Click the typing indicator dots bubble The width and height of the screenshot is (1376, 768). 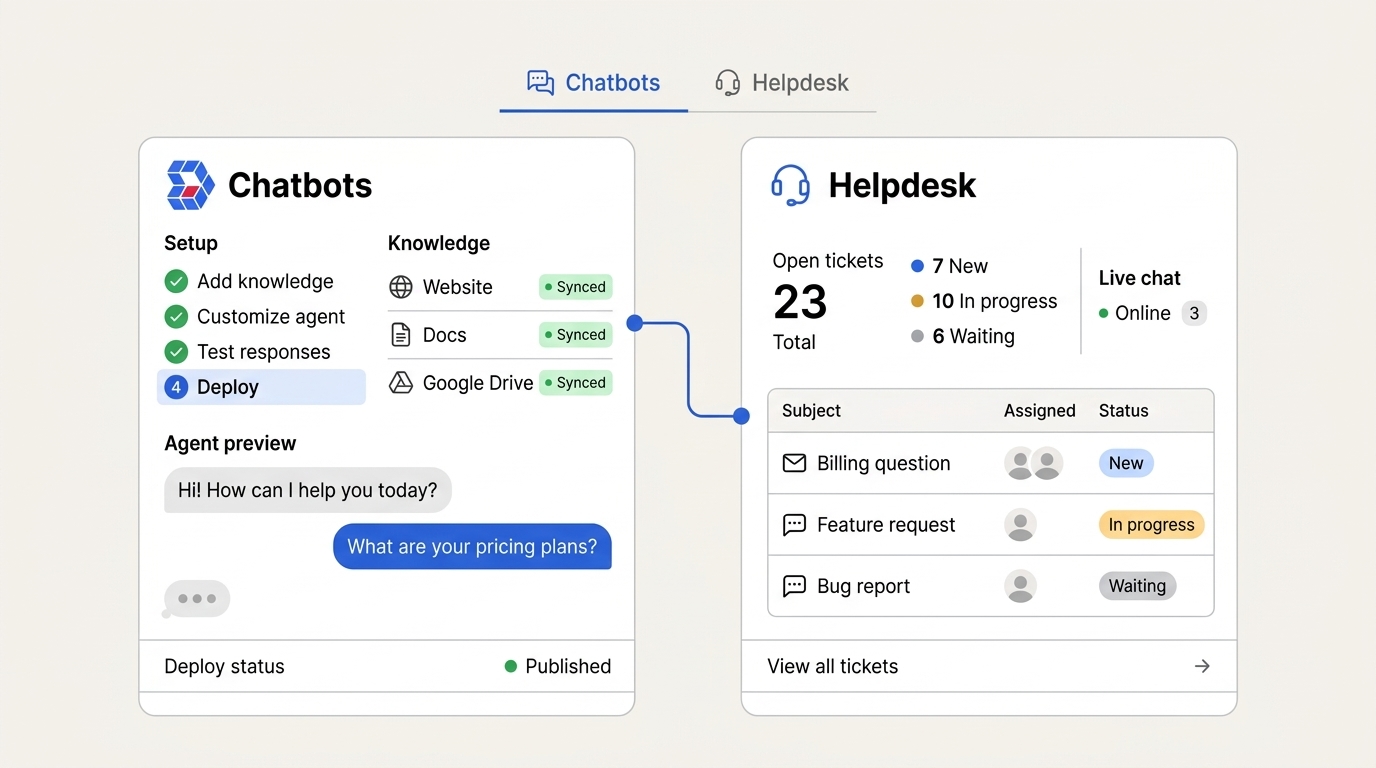point(197,599)
